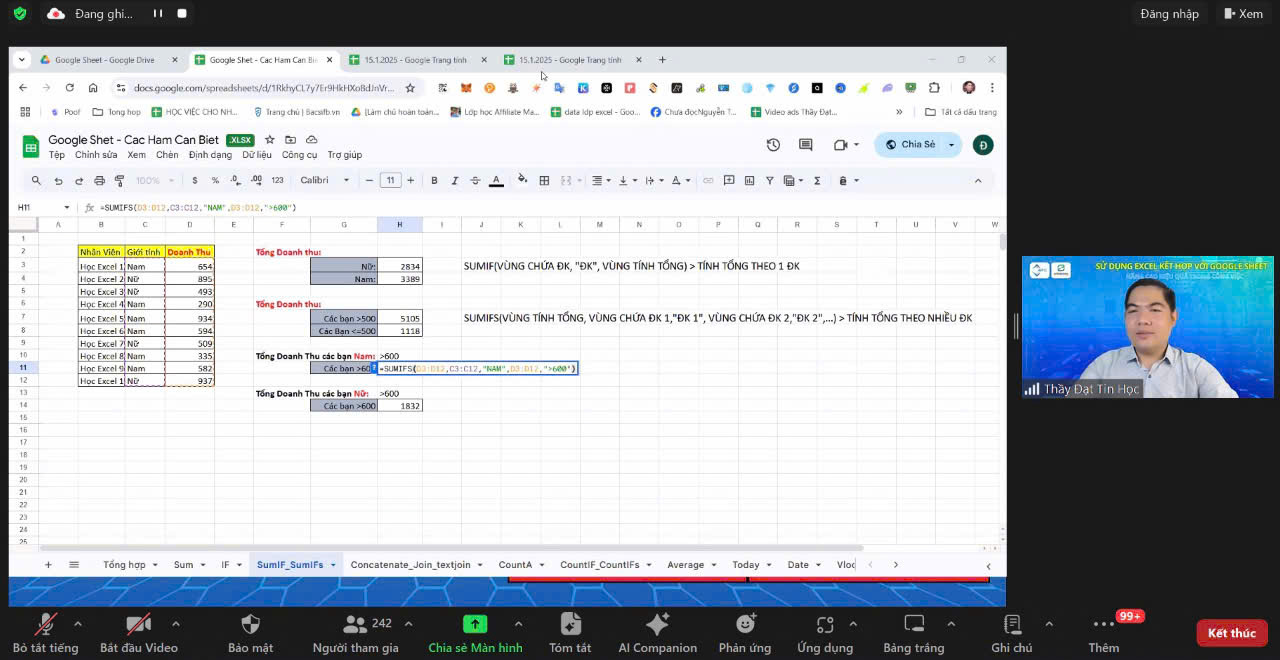This screenshot has width=1280, height=660.
Task: Open the Chỉnh sửa menu
Action: (96, 155)
